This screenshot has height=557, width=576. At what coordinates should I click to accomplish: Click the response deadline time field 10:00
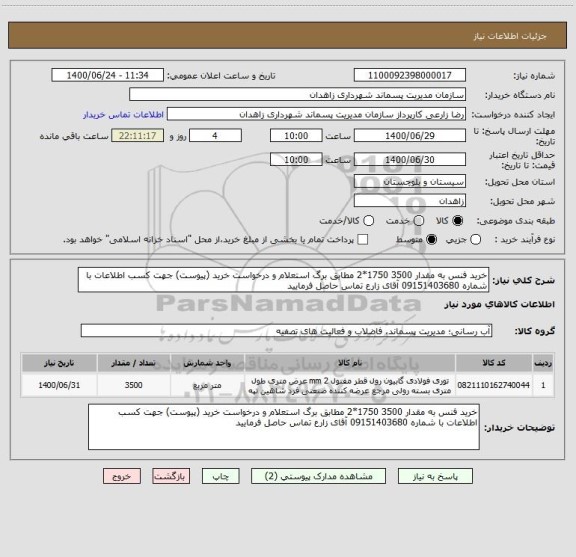(x=296, y=136)
